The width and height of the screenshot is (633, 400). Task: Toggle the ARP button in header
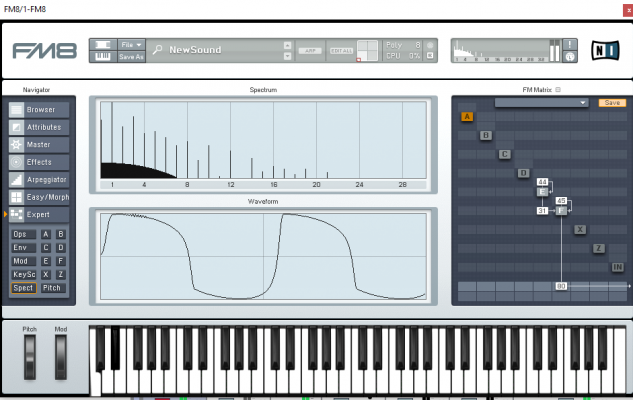pos(310,51)
